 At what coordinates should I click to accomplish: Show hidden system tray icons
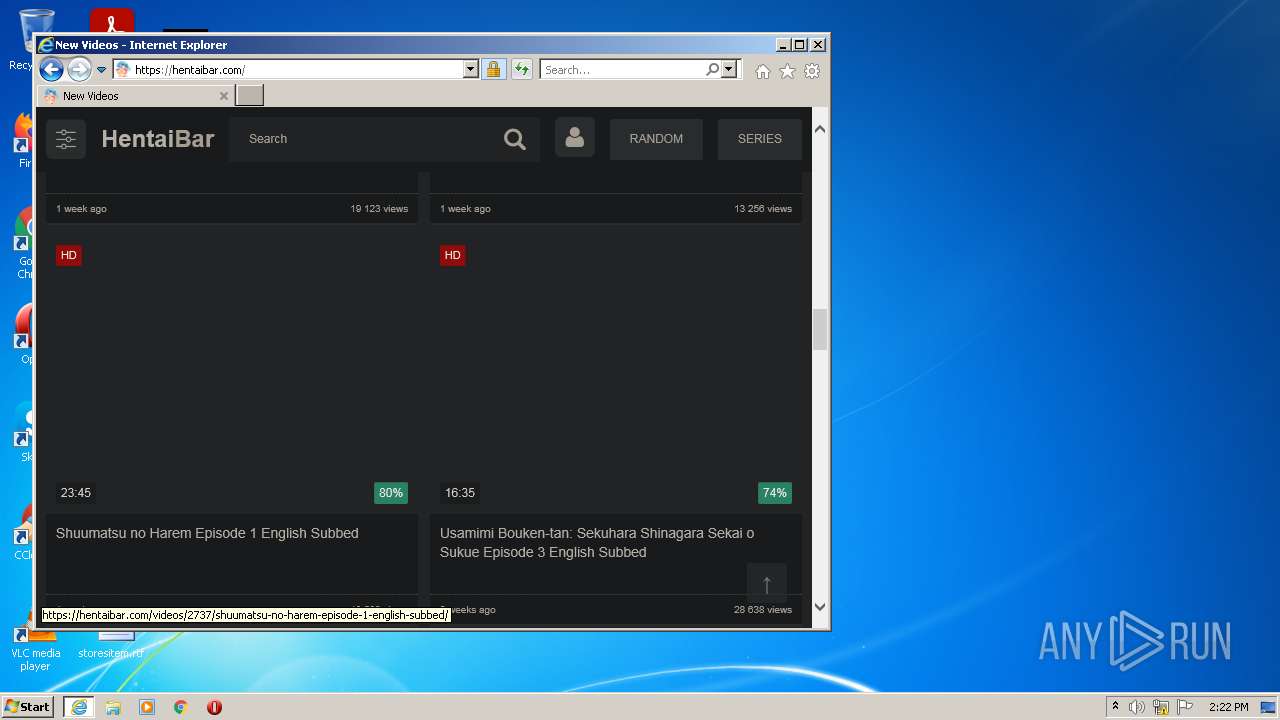pyautogui.click(x=1115, y=707)
